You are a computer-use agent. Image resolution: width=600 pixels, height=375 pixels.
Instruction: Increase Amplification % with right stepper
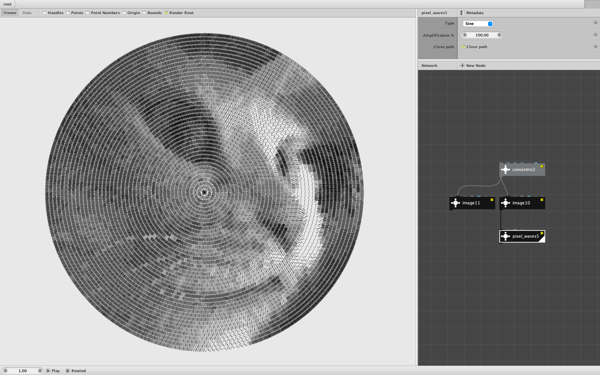pyautogui.click(x=499, y=35)
